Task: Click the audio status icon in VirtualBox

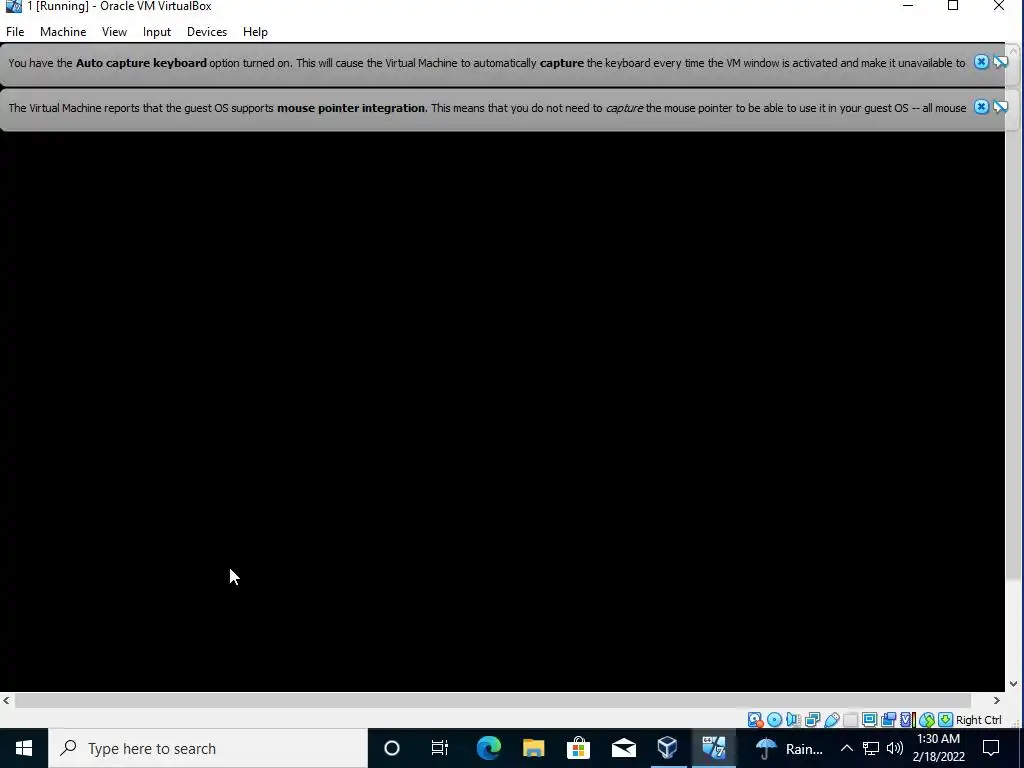Action: (x=793, y=720)
